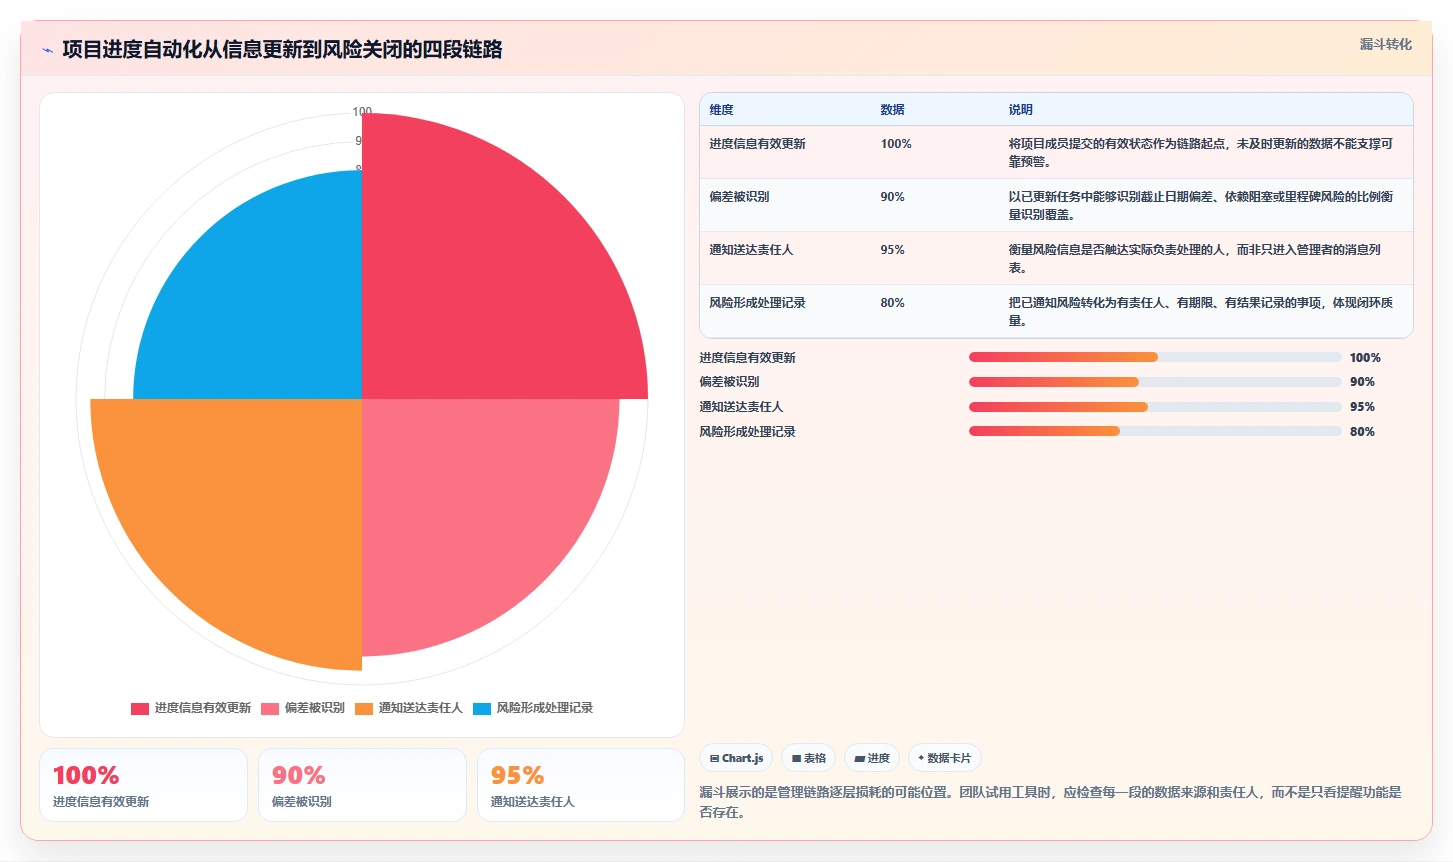Click the 100% label beside first progress bar

tap(1365, 358)
